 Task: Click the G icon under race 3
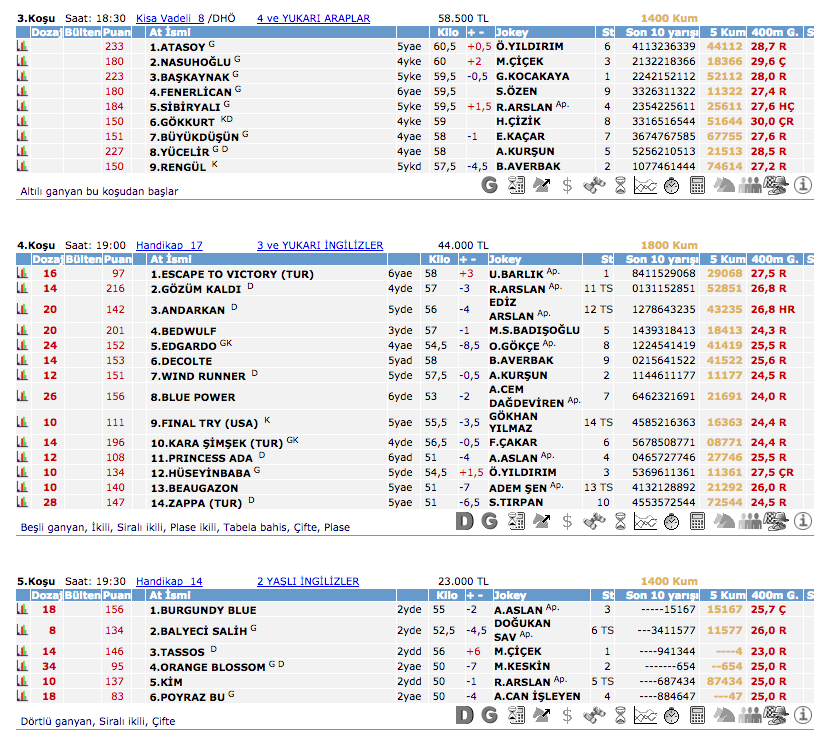(489, 185)
